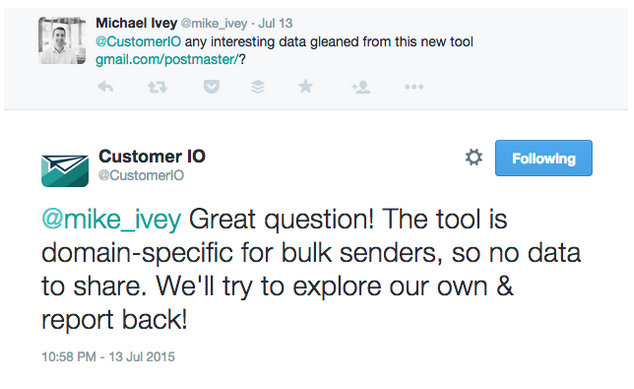The image size is (634, 389).
Task: Open the gmail.com/postmaster/ link
Action: (x=167, y=59)
